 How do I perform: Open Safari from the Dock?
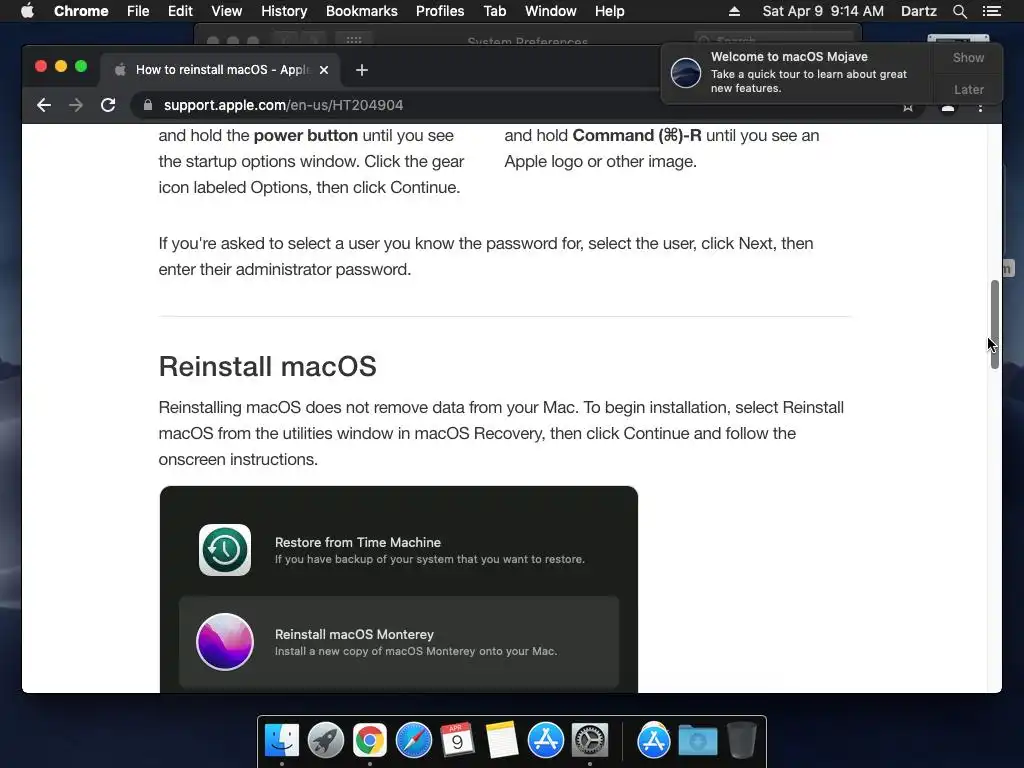[413, 741]
